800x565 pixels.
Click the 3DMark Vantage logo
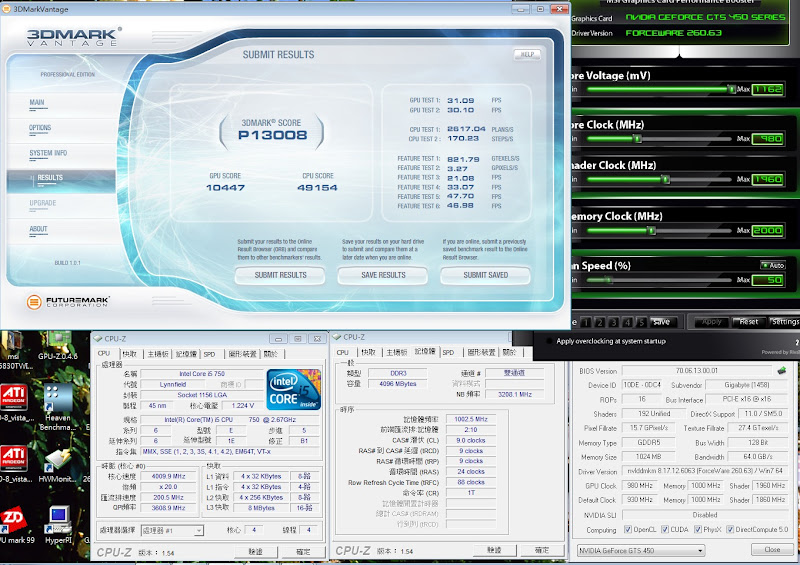click(74, 37)
